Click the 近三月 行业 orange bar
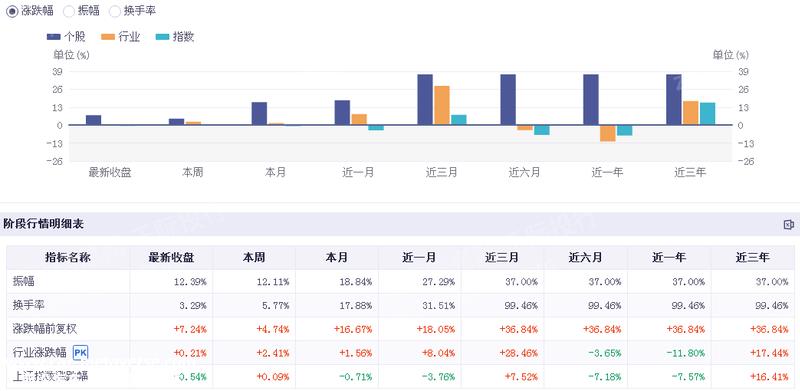 click(x=442, y=105)
